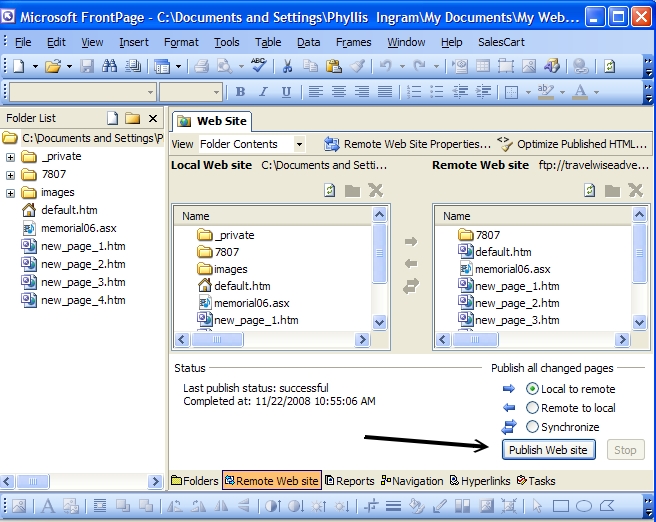Click the Cut scissors icon

pyautogui.click(x=287, y=66)
